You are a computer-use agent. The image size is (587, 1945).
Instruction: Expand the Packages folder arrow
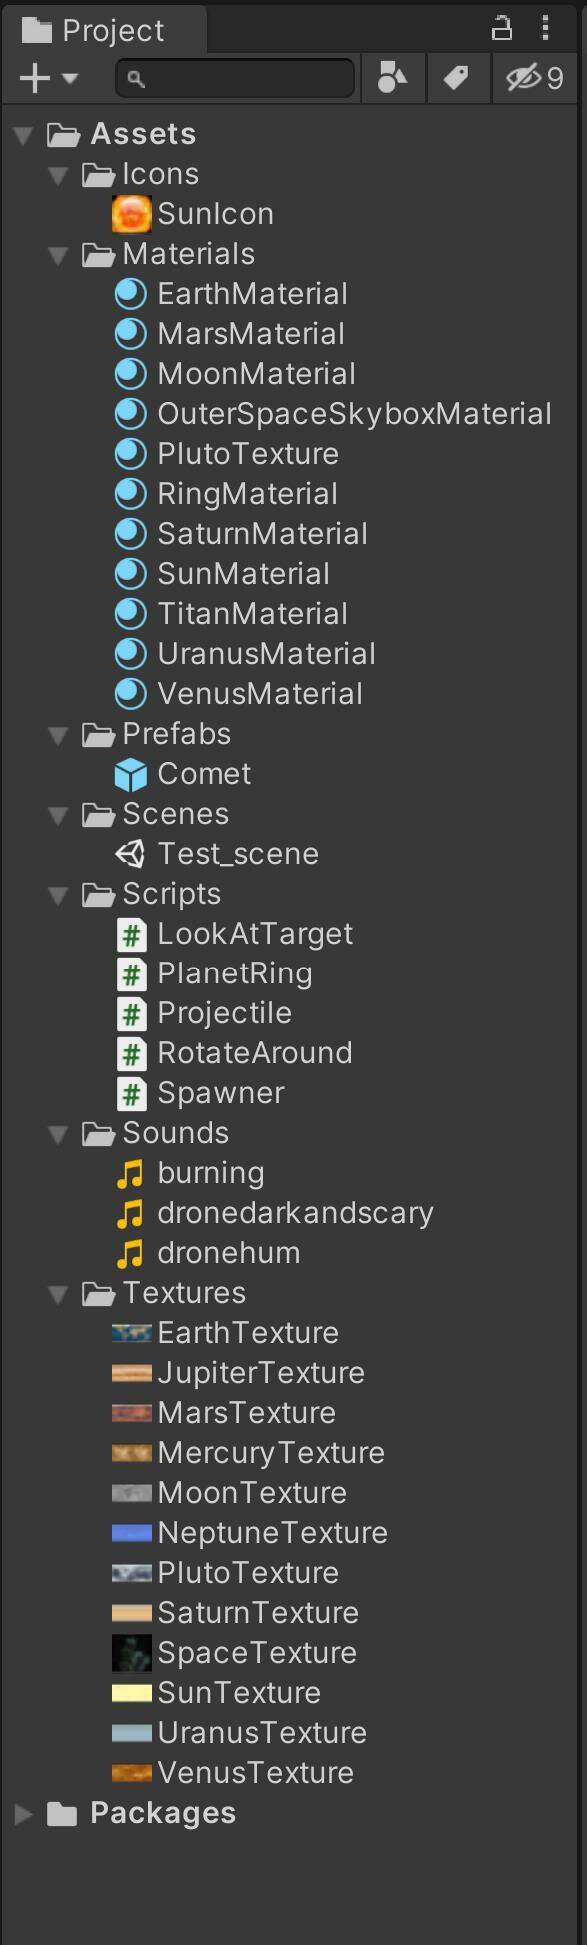[23, 1814]
